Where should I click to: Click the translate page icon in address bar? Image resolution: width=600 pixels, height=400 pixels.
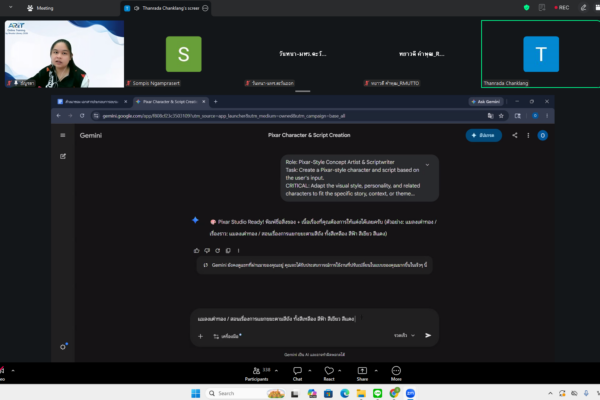point(490,116)
